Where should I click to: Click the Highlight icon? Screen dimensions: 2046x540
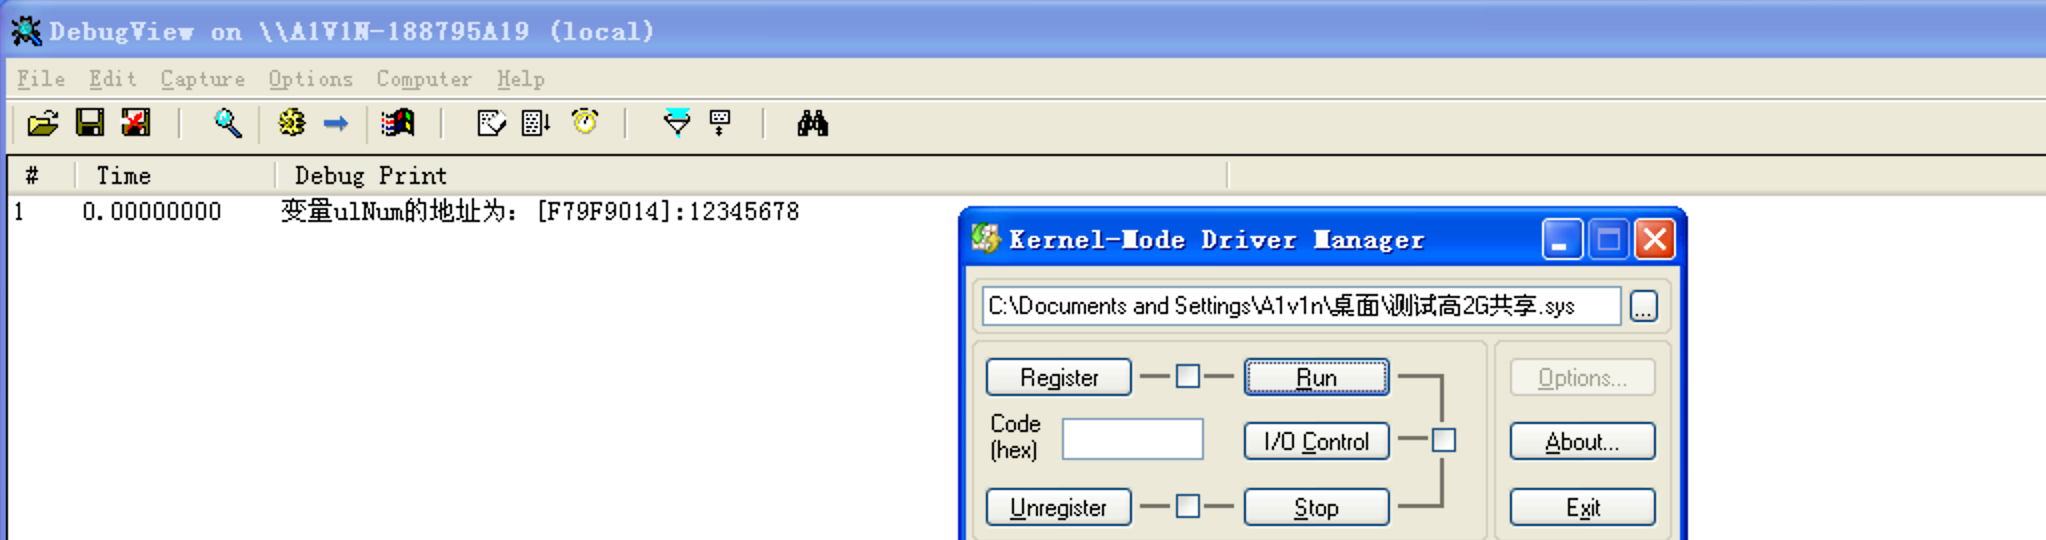[720, 124]
